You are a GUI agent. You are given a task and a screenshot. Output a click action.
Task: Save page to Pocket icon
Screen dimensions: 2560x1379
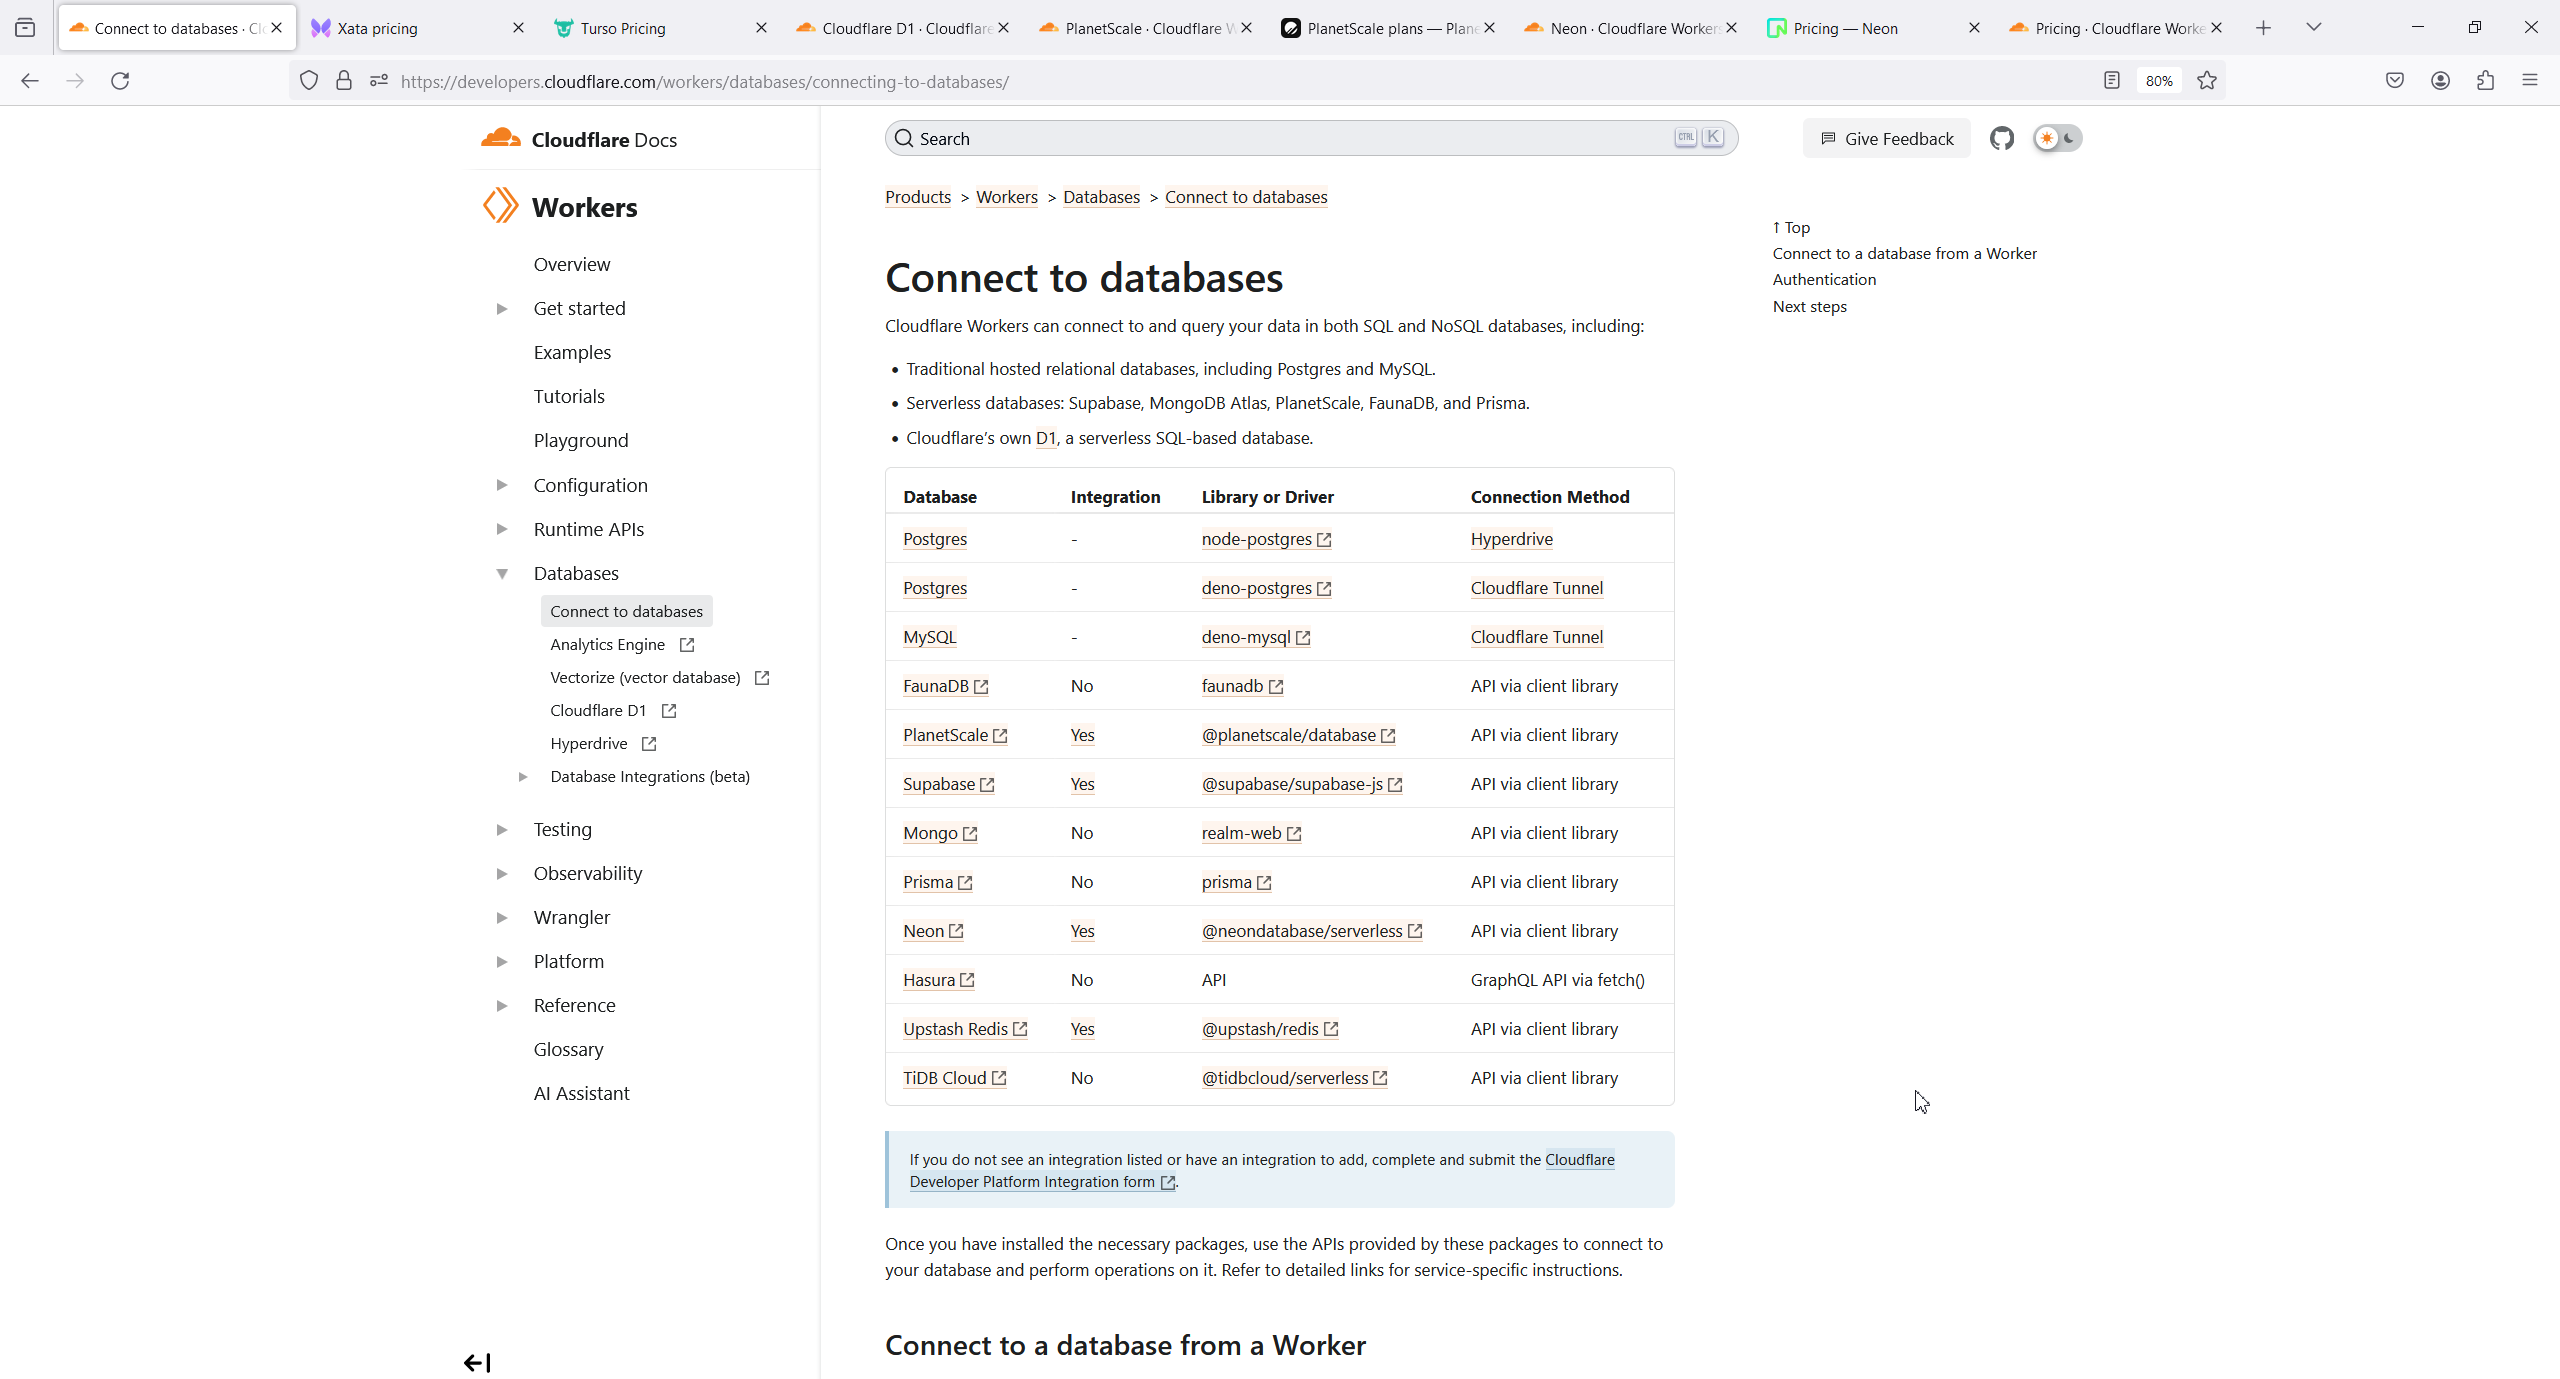[2394, 81]
